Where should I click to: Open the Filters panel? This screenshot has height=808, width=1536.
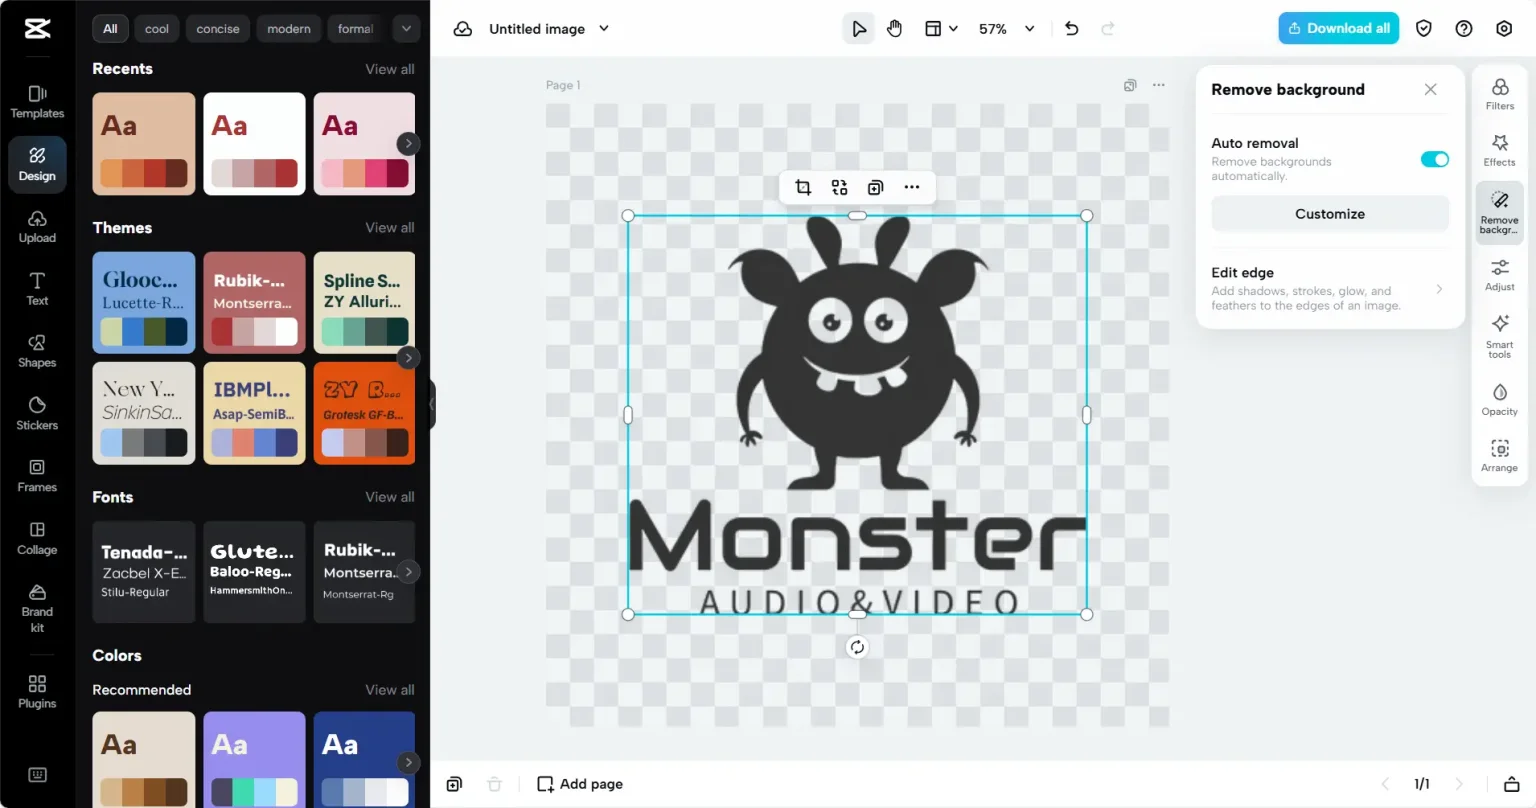pos(1499,94)
